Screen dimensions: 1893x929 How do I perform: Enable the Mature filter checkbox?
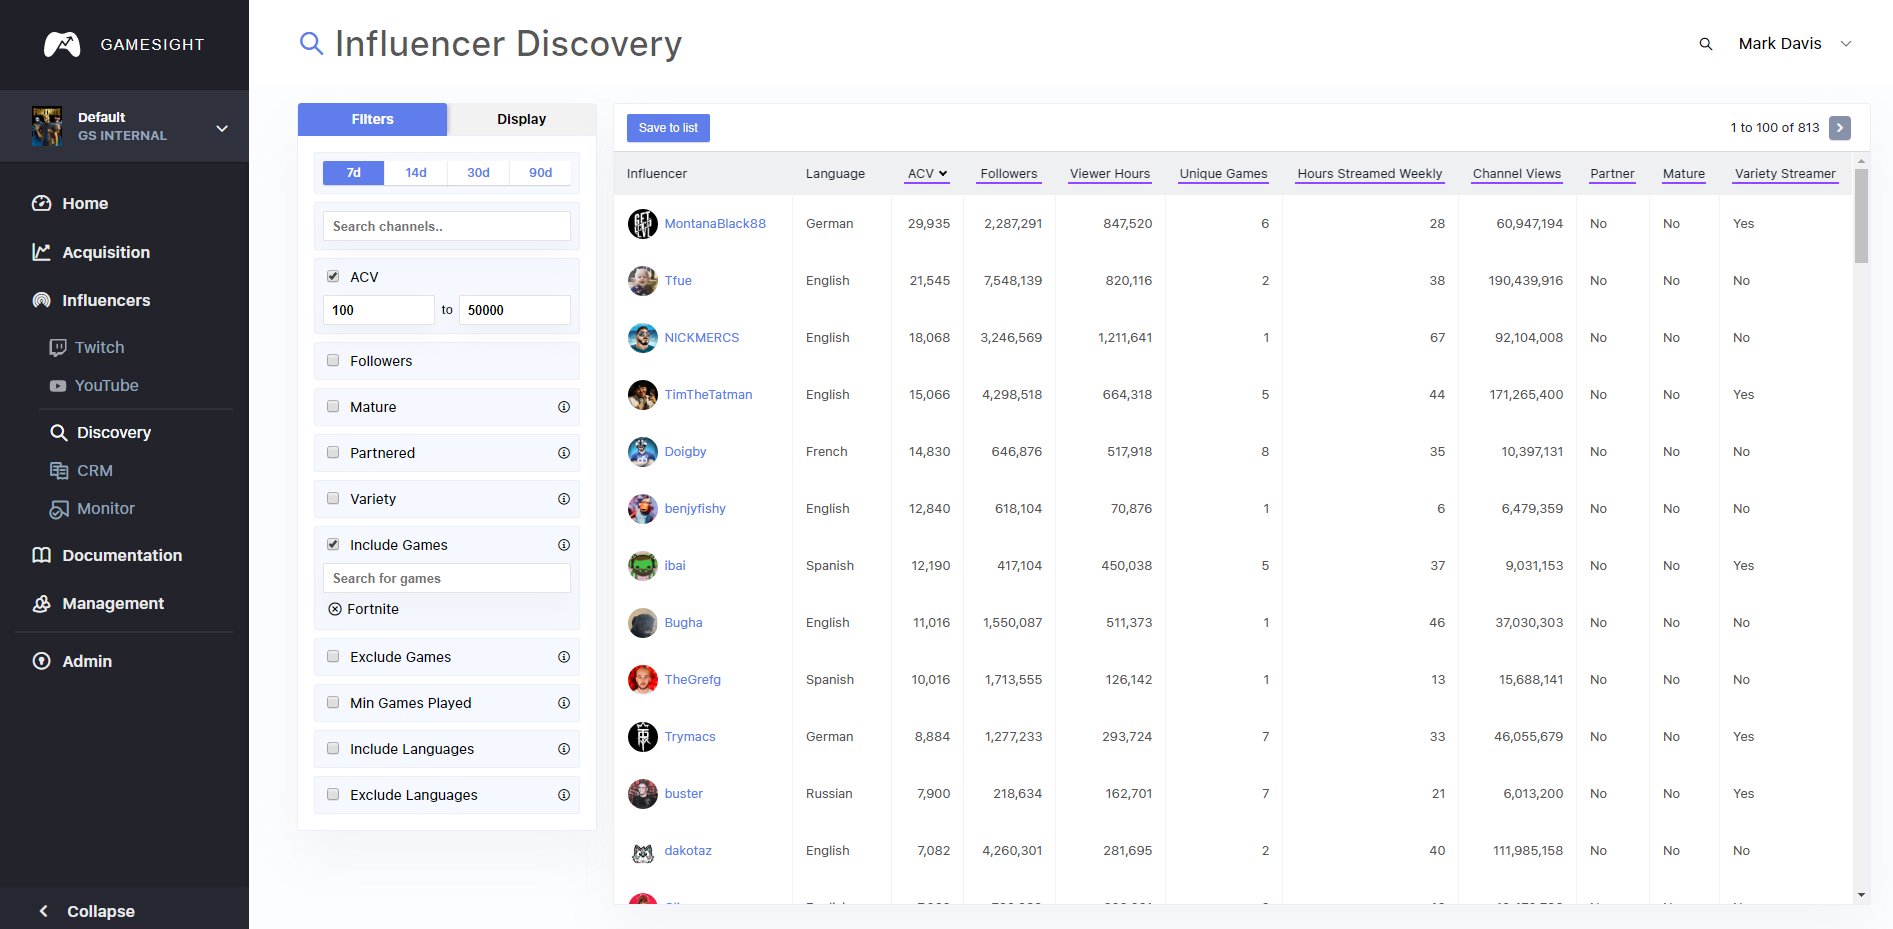333,406
